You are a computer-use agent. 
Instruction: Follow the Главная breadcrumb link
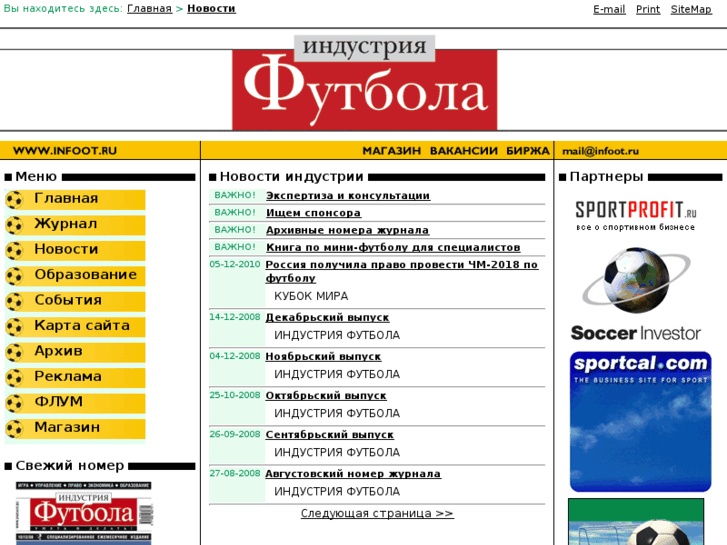coord(149,9)
